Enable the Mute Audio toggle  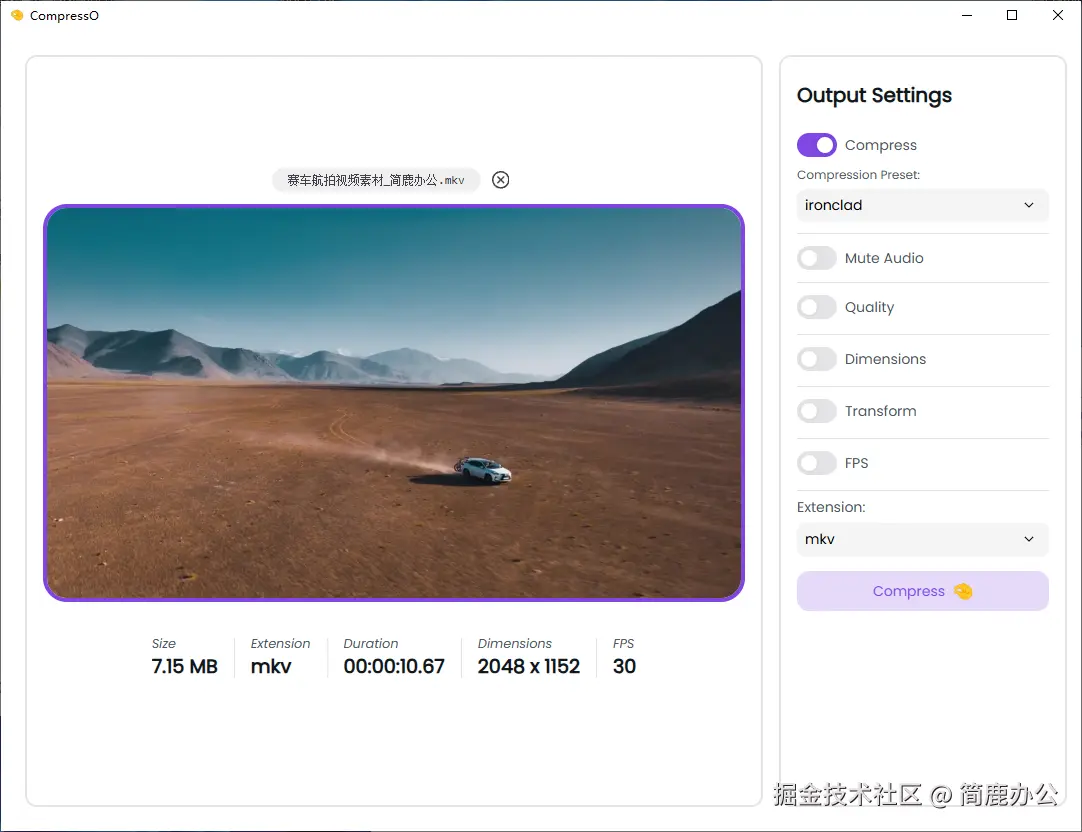coord(817,258)
